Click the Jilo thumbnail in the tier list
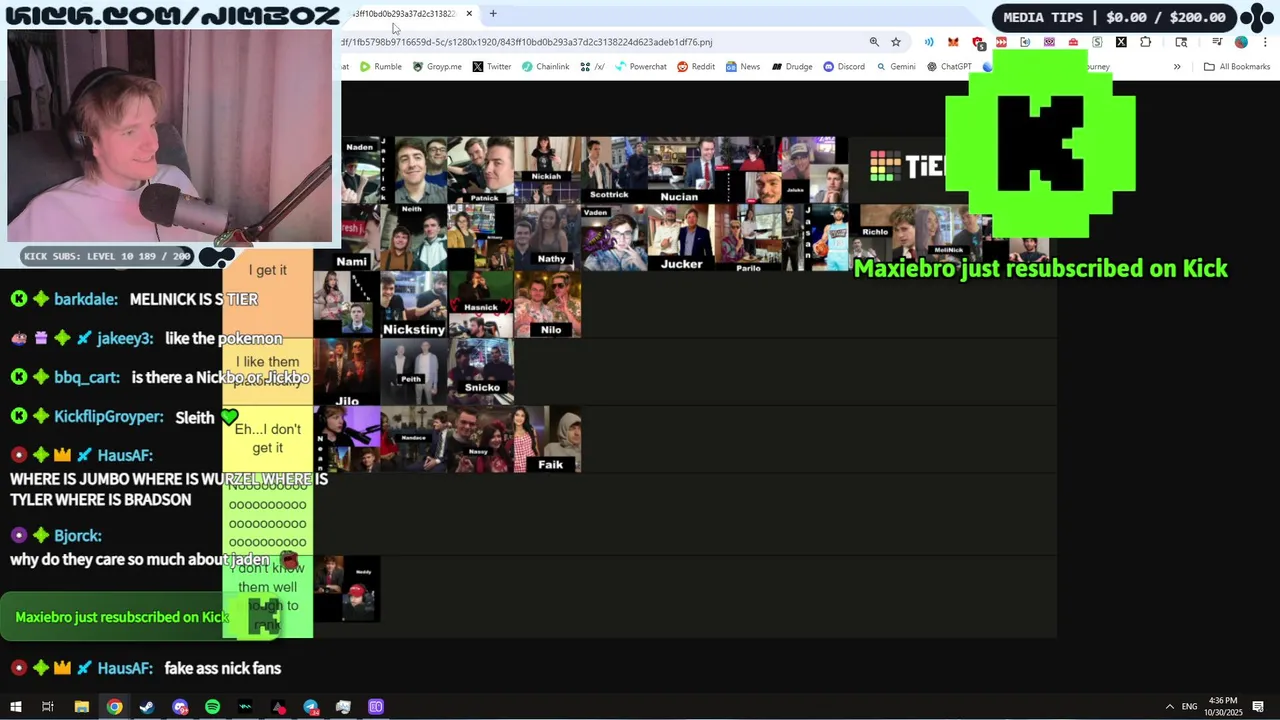Image resolution: width=1280 pixels, height=720 pixels. click(x=347, y=372)
